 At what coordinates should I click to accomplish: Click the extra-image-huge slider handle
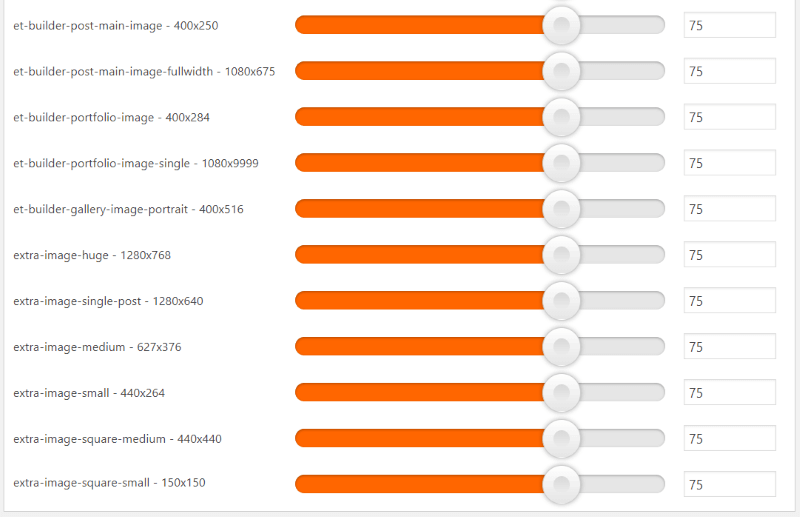coord(561,255)
